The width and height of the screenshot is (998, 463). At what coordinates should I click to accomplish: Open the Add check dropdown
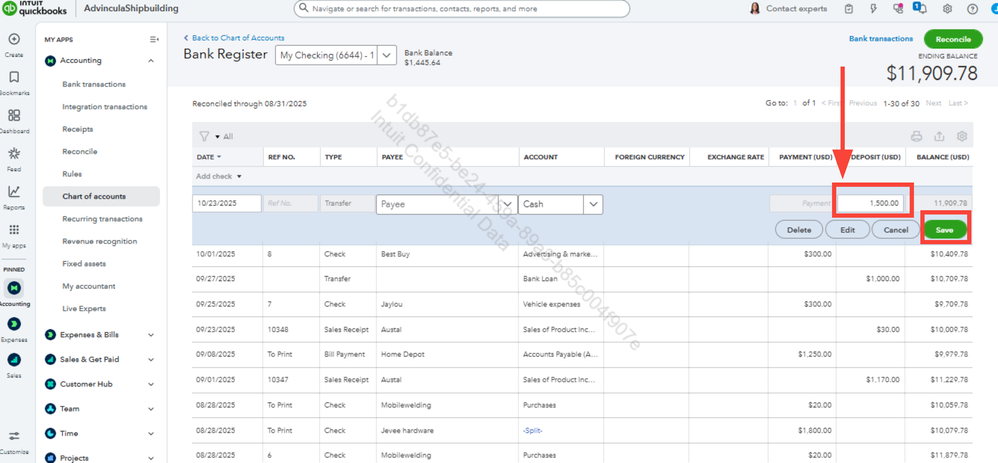point(218,176)
